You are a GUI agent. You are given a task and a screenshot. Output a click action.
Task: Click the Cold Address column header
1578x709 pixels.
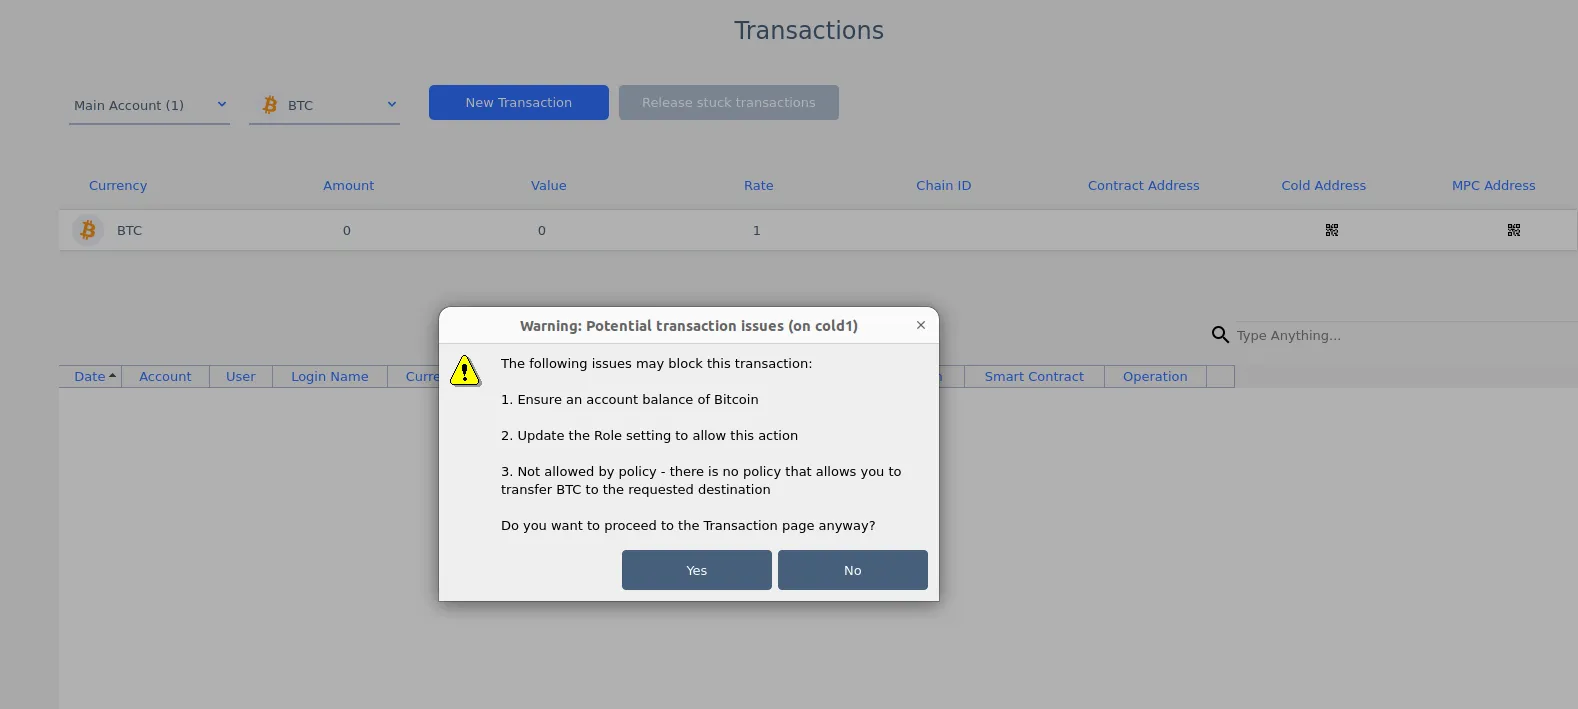click(x=1324, y=185)
